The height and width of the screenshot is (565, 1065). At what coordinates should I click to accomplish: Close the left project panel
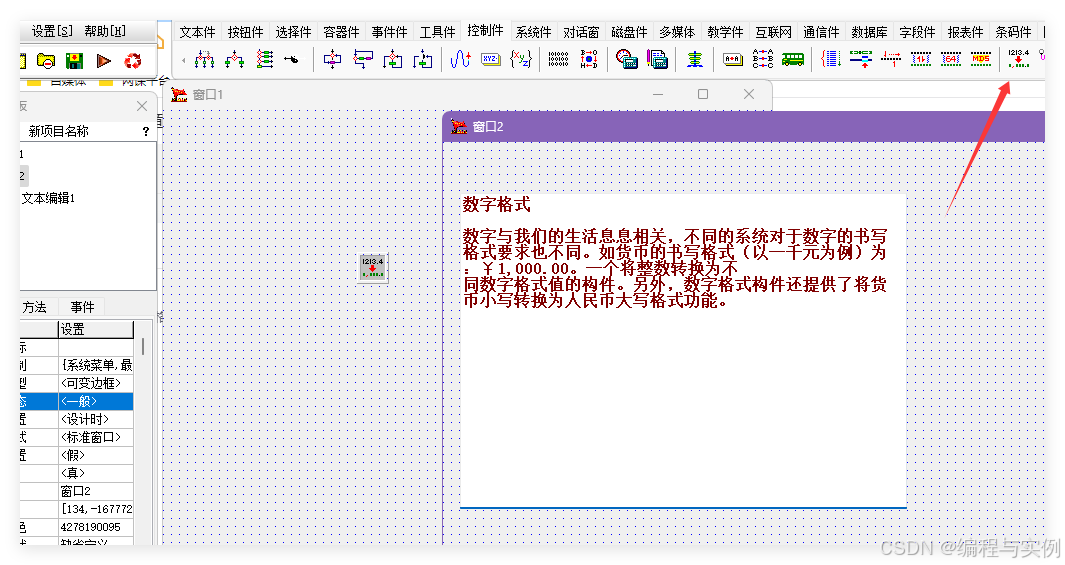pos(142,106)
